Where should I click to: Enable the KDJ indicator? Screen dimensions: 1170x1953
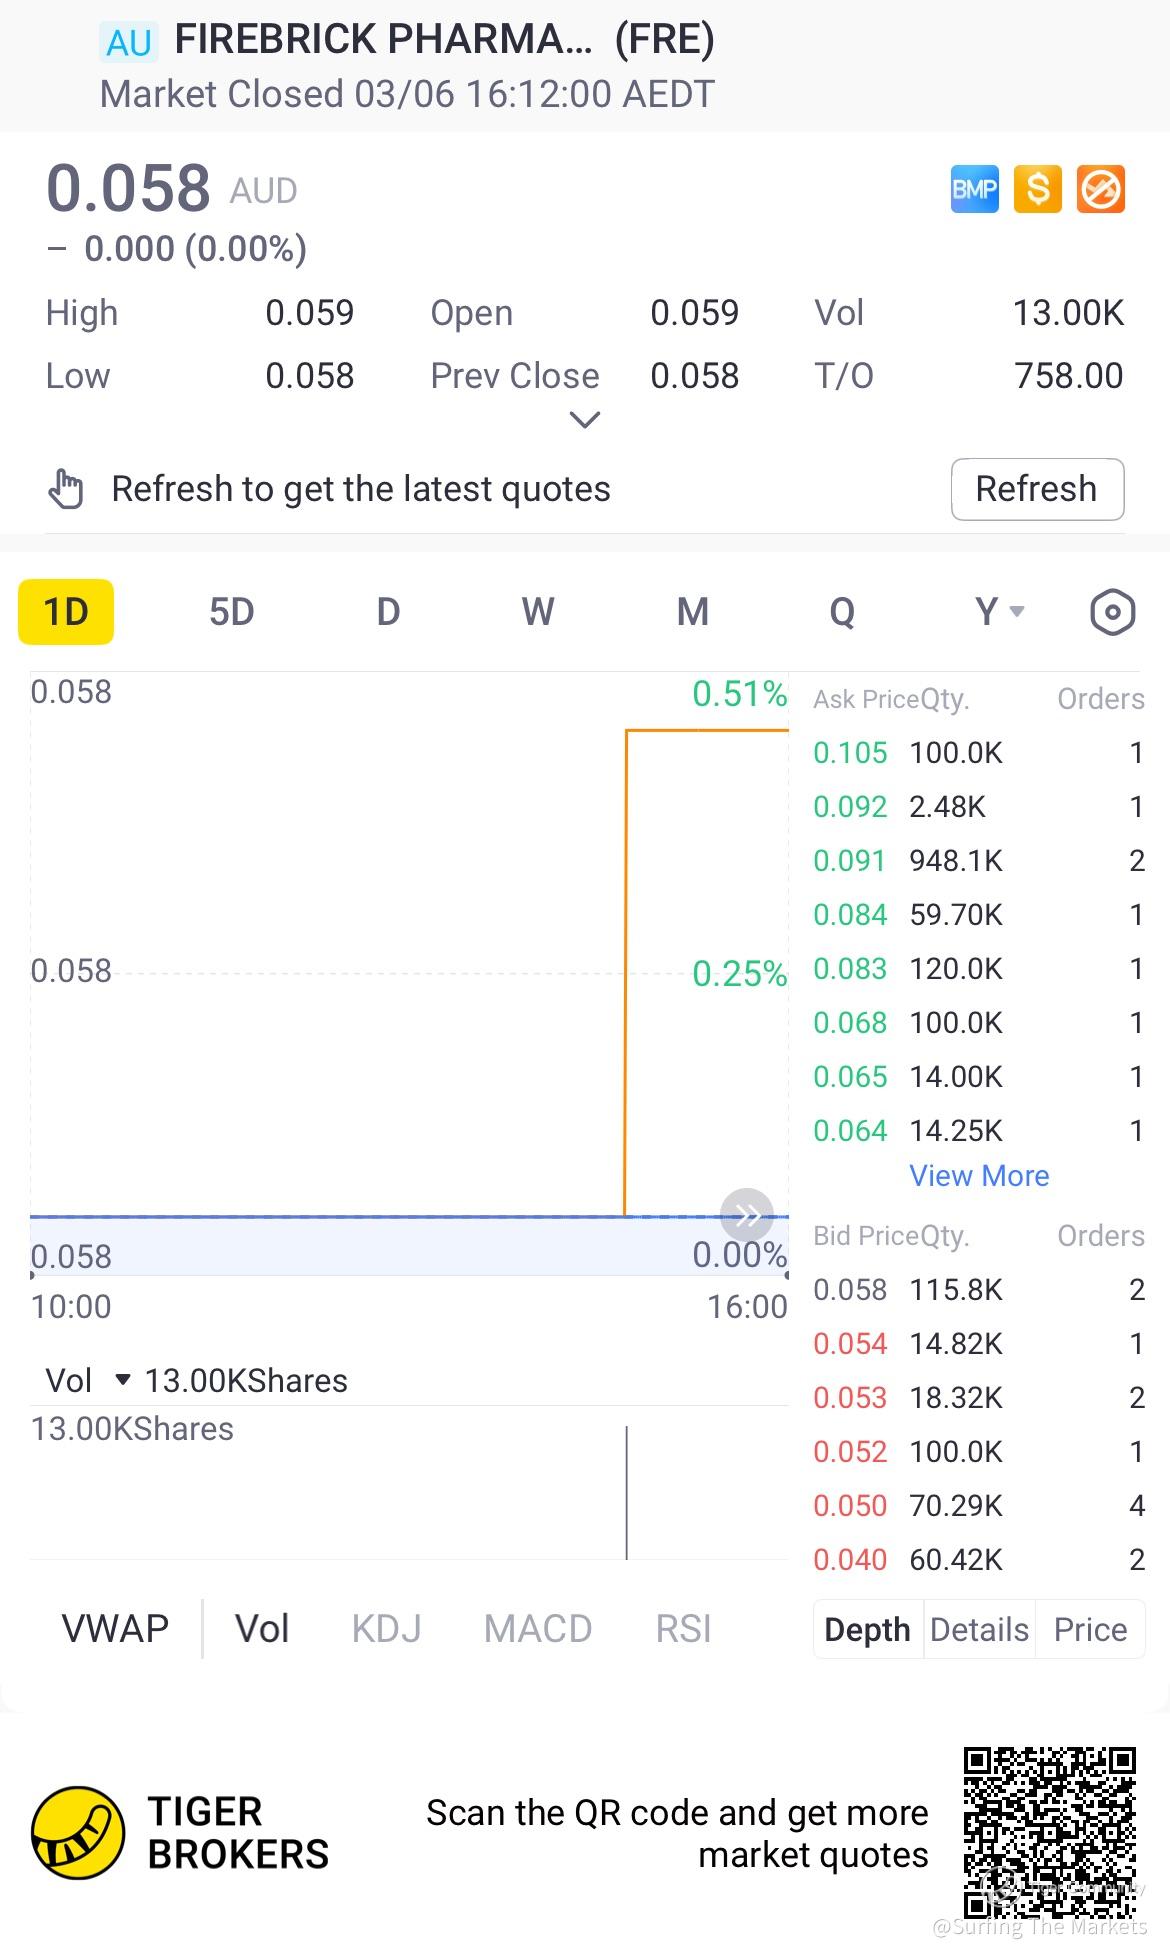click(386, 1629)
